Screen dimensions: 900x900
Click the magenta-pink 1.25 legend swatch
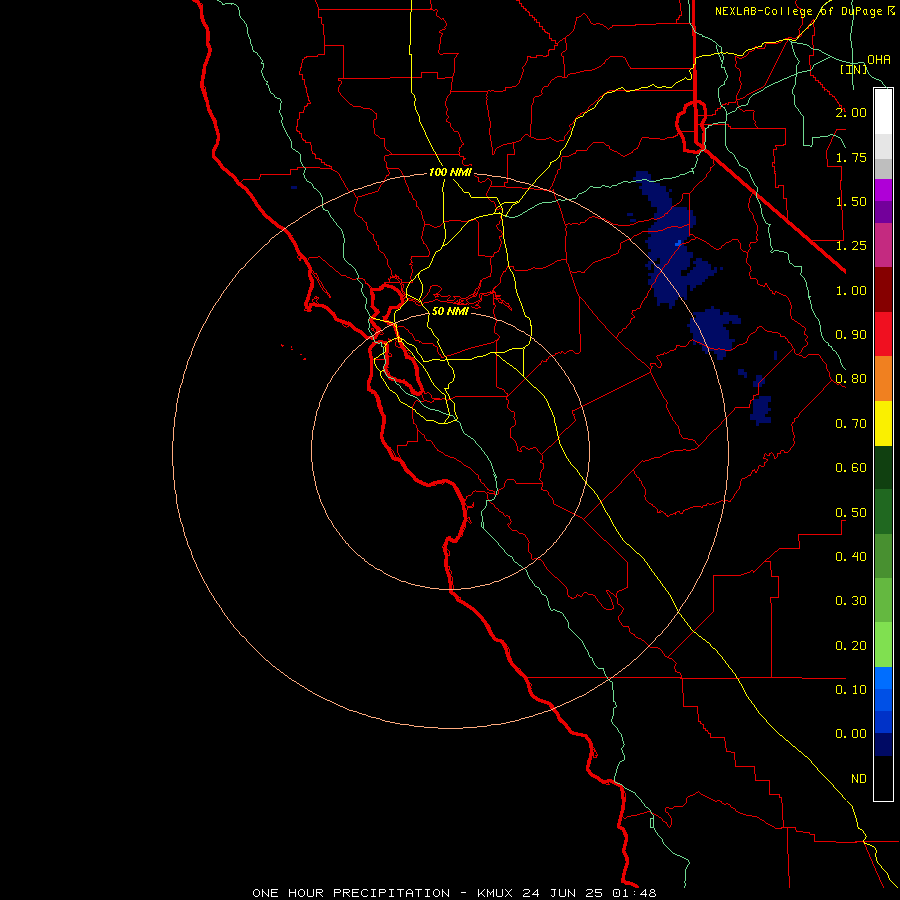click(x=883, y=245)
